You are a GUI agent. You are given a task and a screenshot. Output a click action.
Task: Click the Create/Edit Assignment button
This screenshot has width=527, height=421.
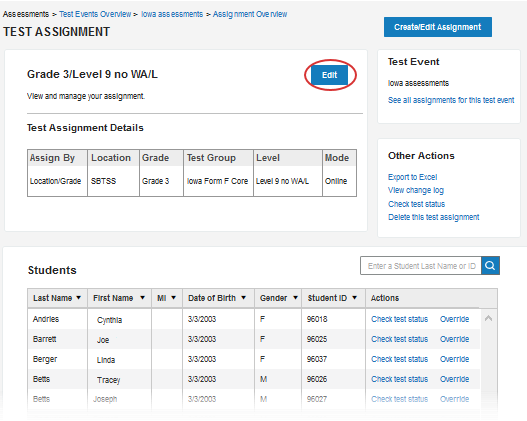click(438, 27)
